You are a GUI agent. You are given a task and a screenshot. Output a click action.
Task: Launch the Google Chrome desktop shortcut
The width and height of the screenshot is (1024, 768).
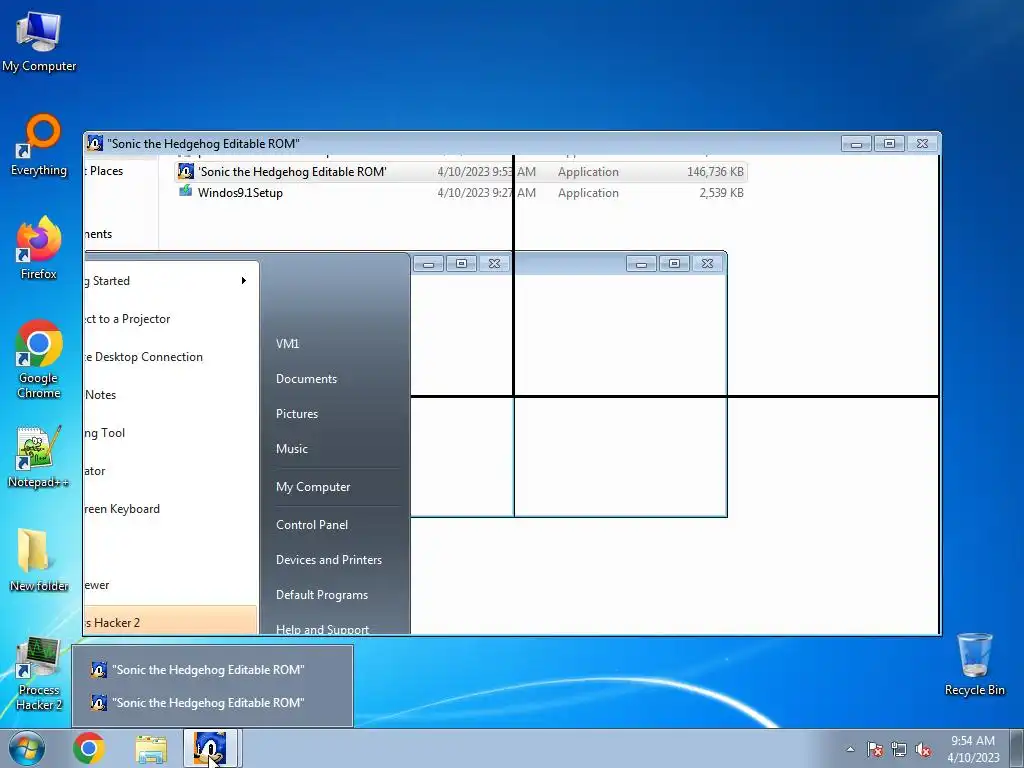[x=39, y=359]
